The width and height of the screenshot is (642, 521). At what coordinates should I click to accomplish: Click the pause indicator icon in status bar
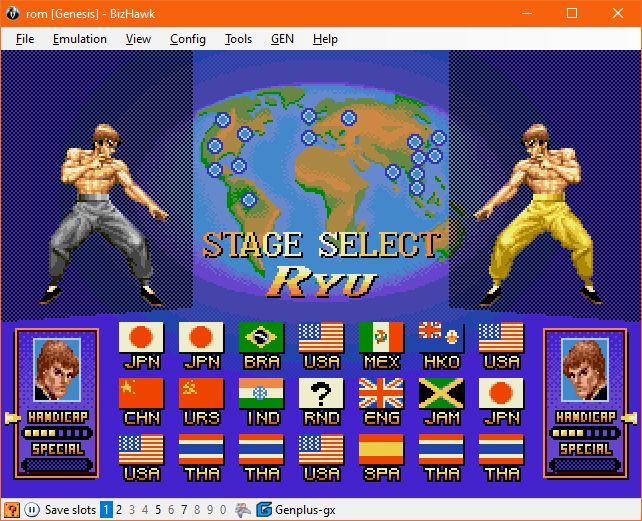coord(32,510)
